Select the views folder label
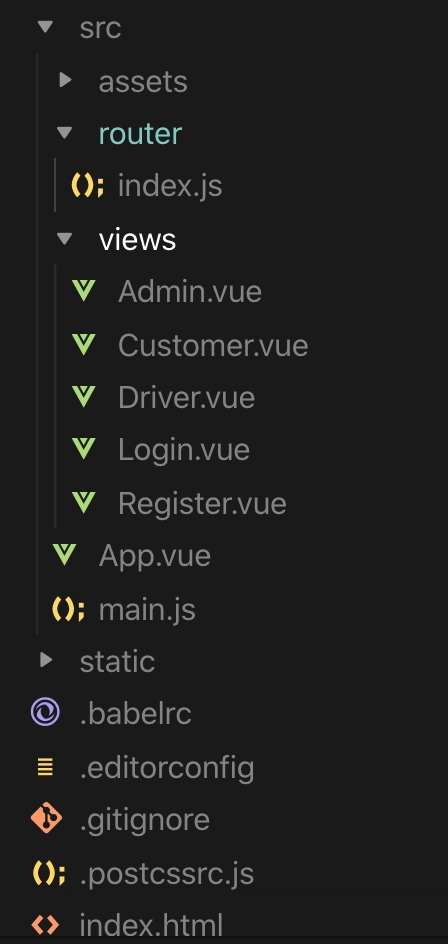 [137, 240]
